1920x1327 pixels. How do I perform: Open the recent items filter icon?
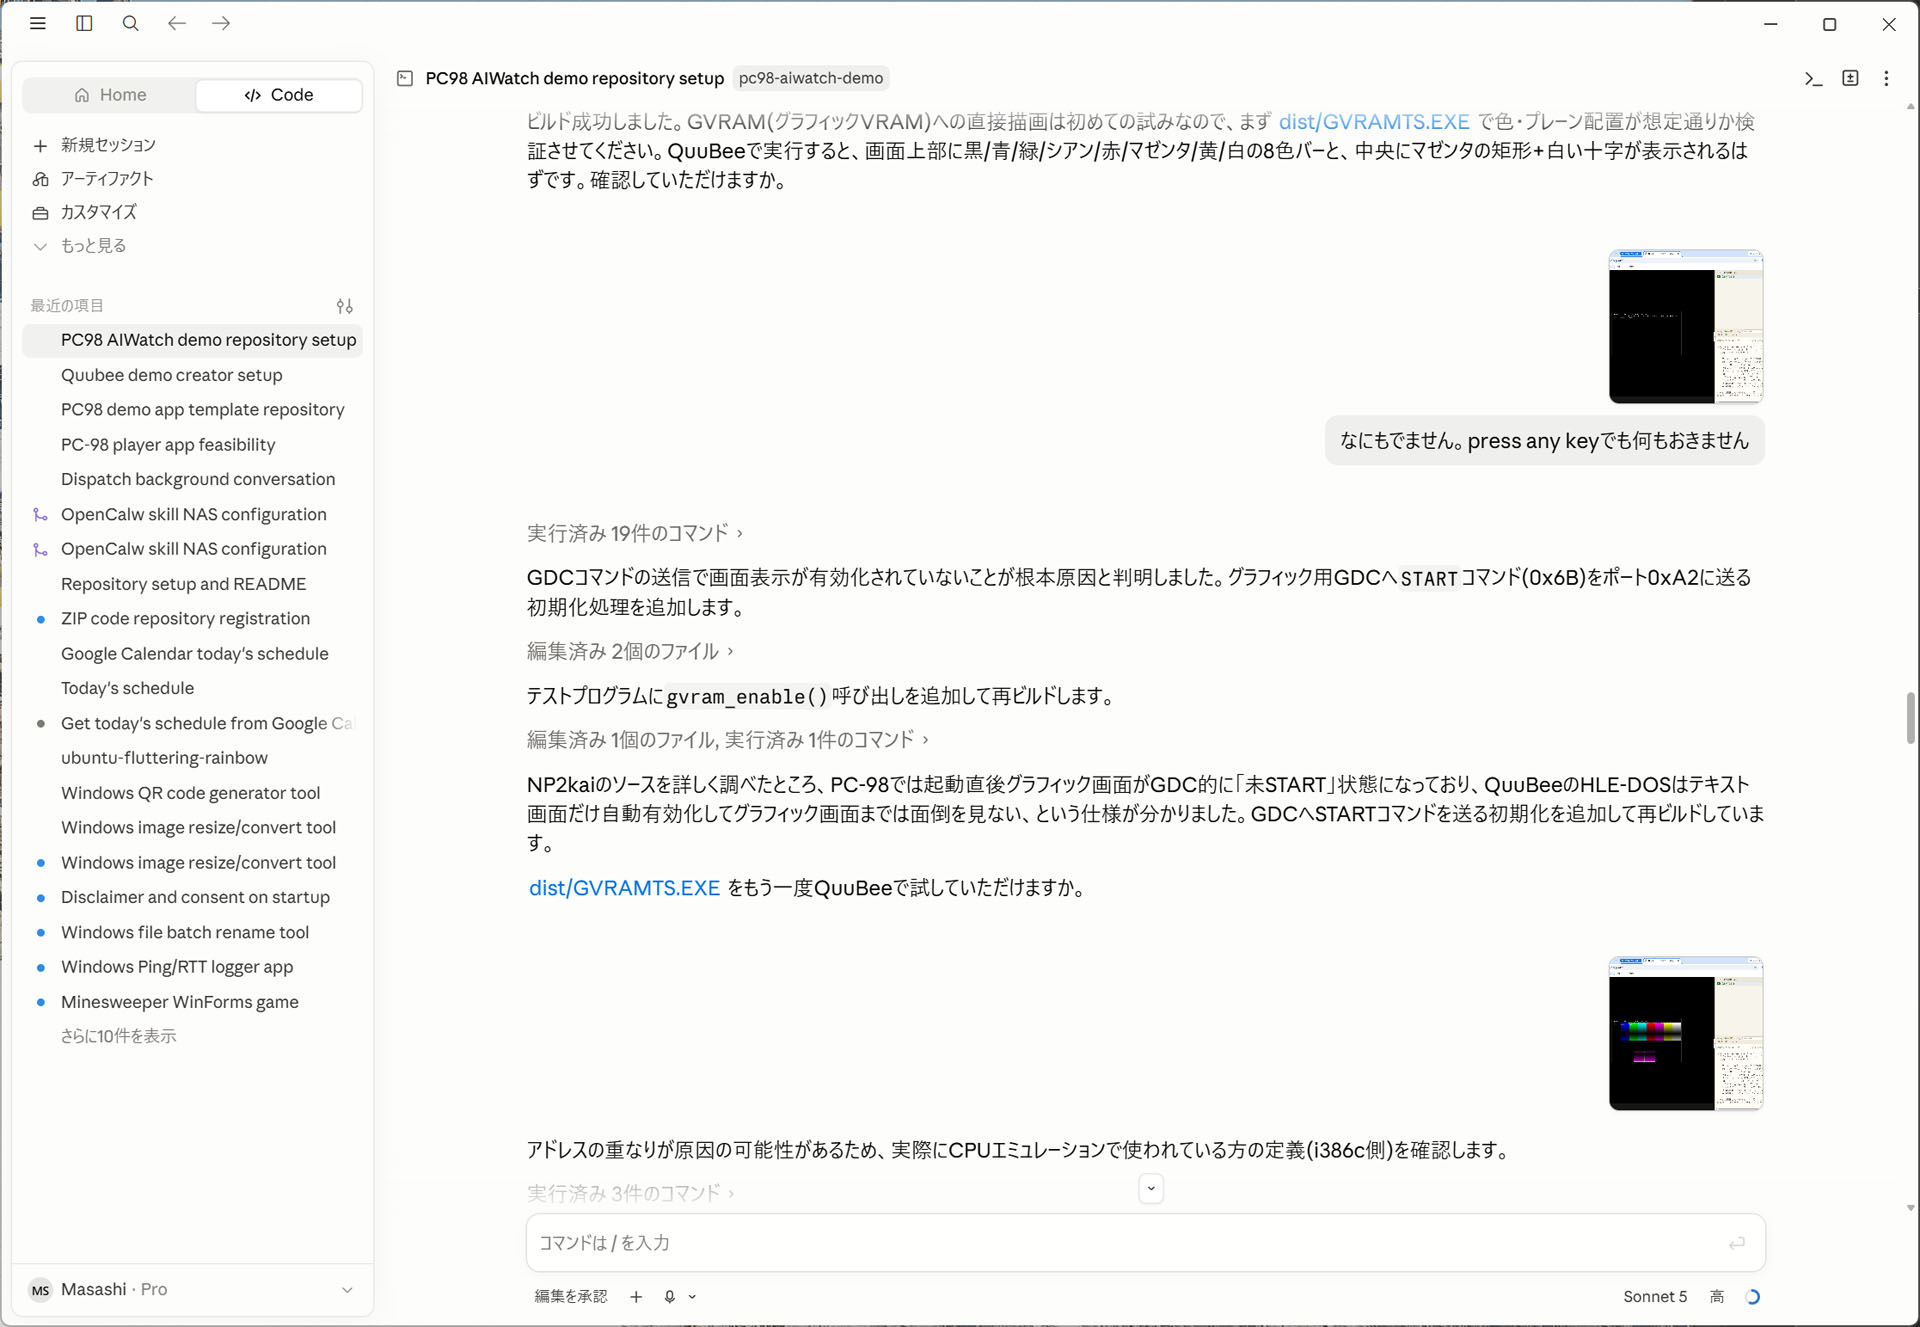tap(345, 306)
